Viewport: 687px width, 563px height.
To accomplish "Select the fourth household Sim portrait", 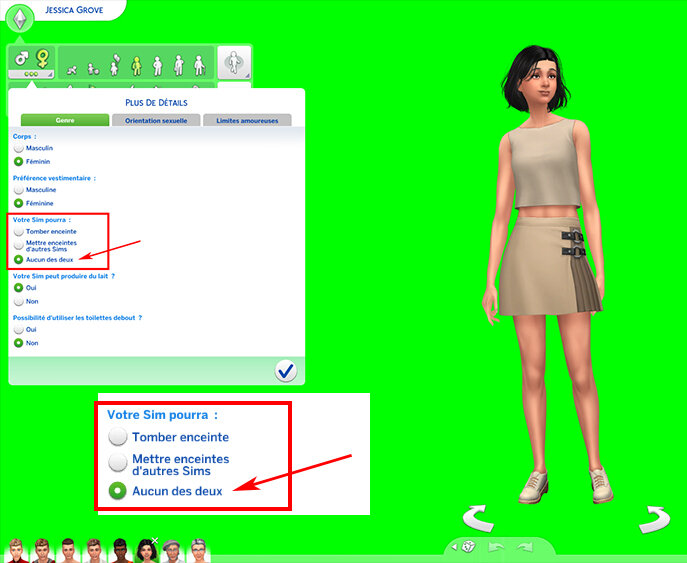I will (x=94, y=550).
